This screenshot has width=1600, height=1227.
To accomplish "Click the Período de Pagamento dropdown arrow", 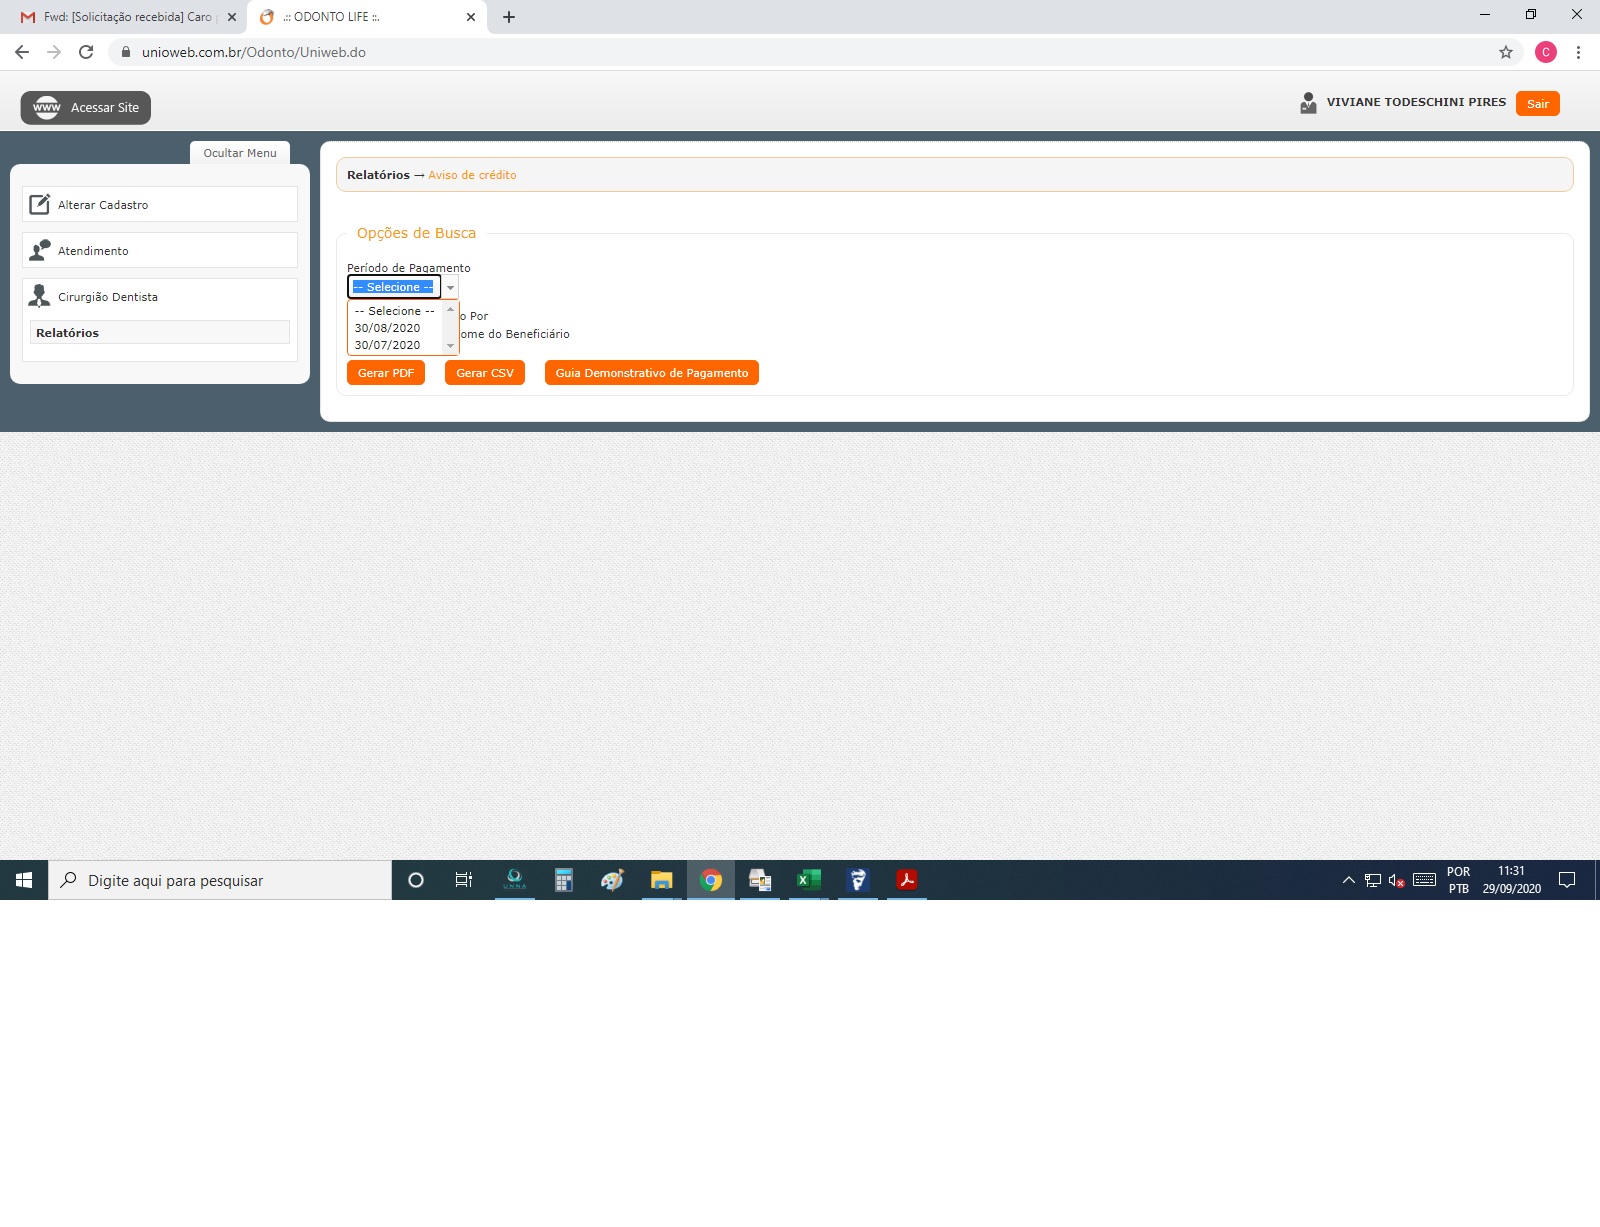I will click(451, 287).
